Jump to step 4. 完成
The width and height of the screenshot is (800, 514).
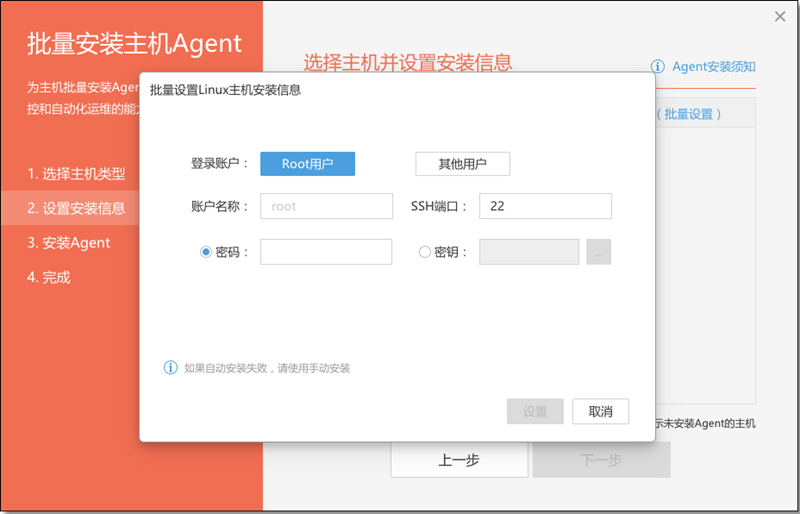[x=48, y=277]
